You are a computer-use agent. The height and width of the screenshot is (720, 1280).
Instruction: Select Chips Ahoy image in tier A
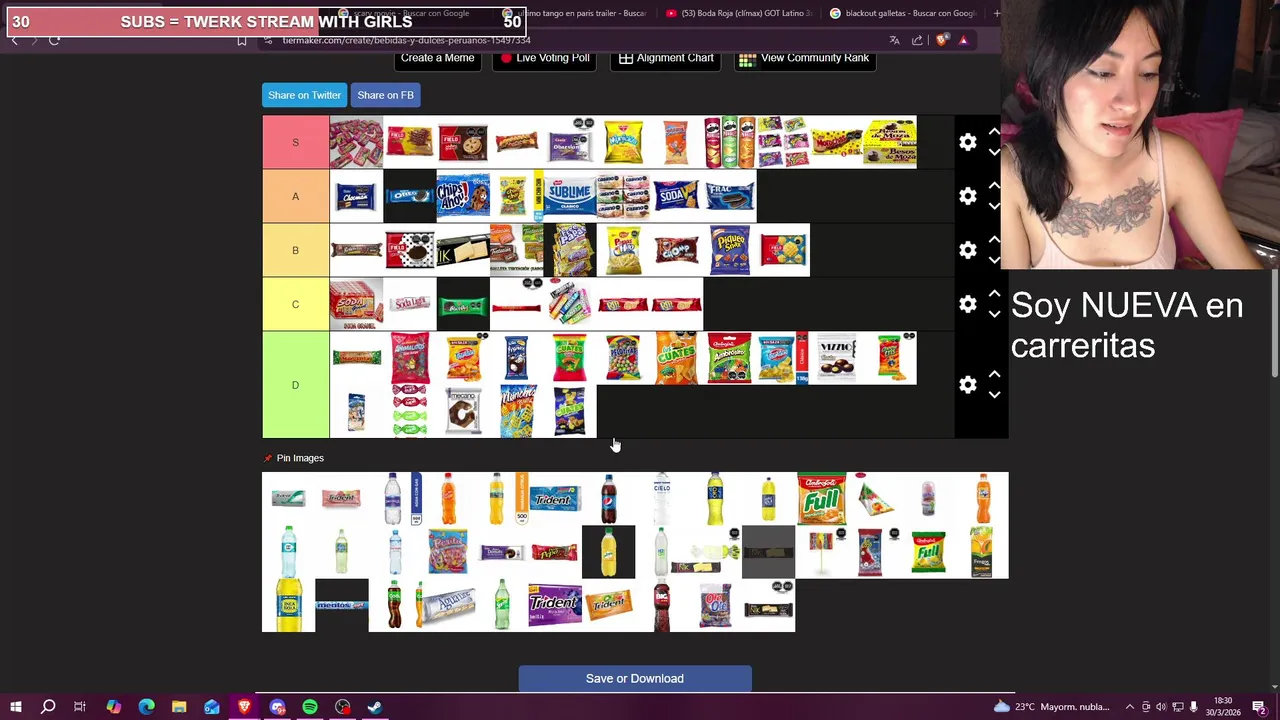click(463, 196)
